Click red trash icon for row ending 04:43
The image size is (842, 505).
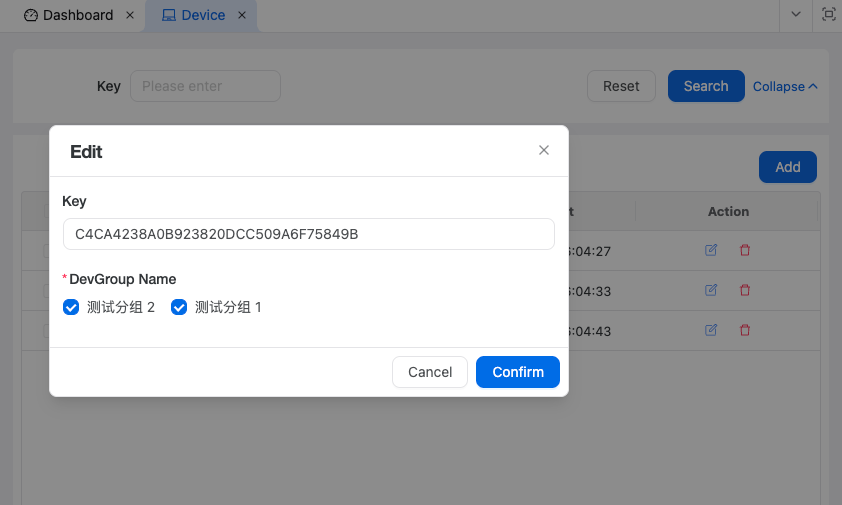(744, 329)
